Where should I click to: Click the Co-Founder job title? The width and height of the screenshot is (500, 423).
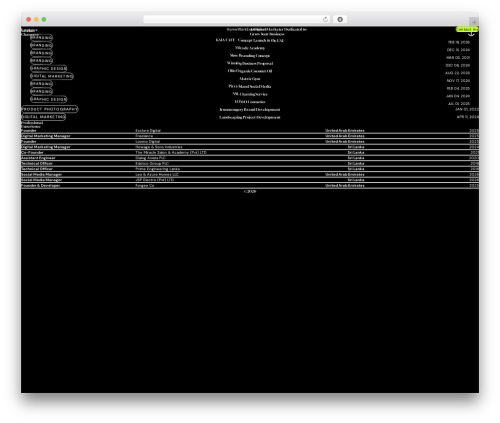[x=32, y=152]
